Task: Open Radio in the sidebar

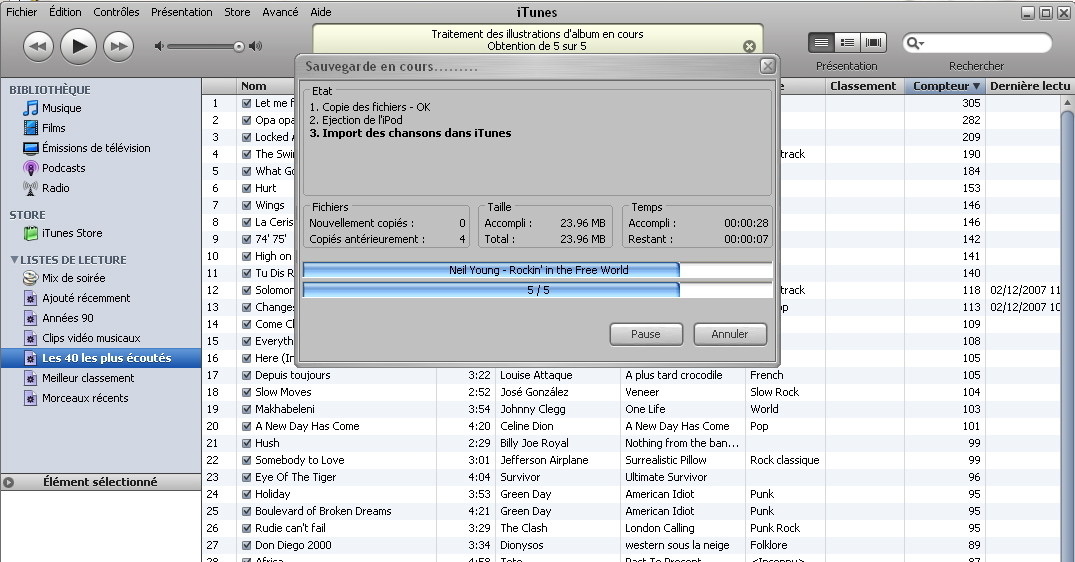Action: coord(56,187)
